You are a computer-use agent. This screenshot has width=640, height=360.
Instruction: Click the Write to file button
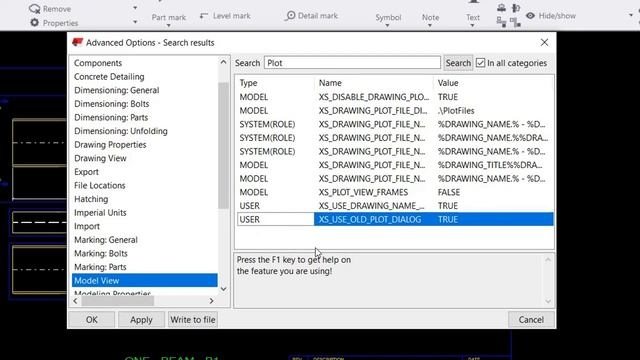[193, 320]
